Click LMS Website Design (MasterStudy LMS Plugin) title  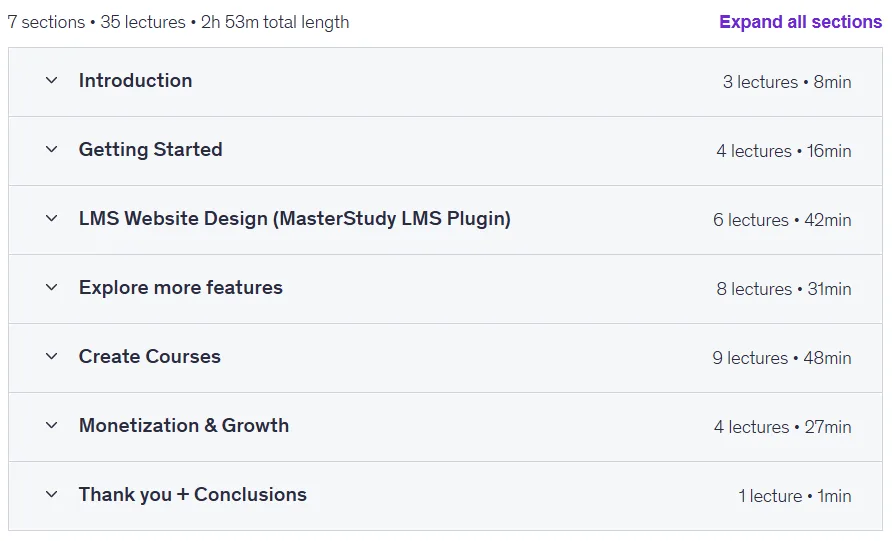click(295, 218)
